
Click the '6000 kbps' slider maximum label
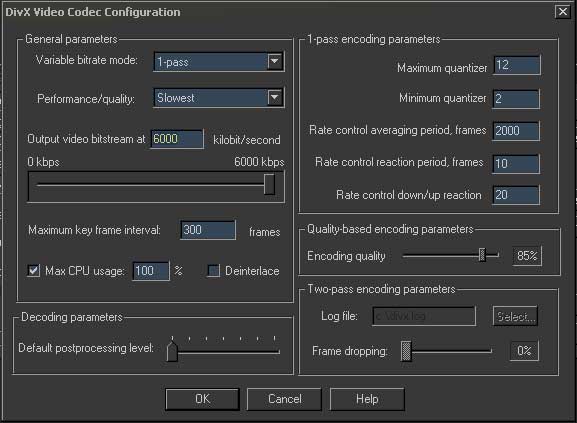pos(259,162)
